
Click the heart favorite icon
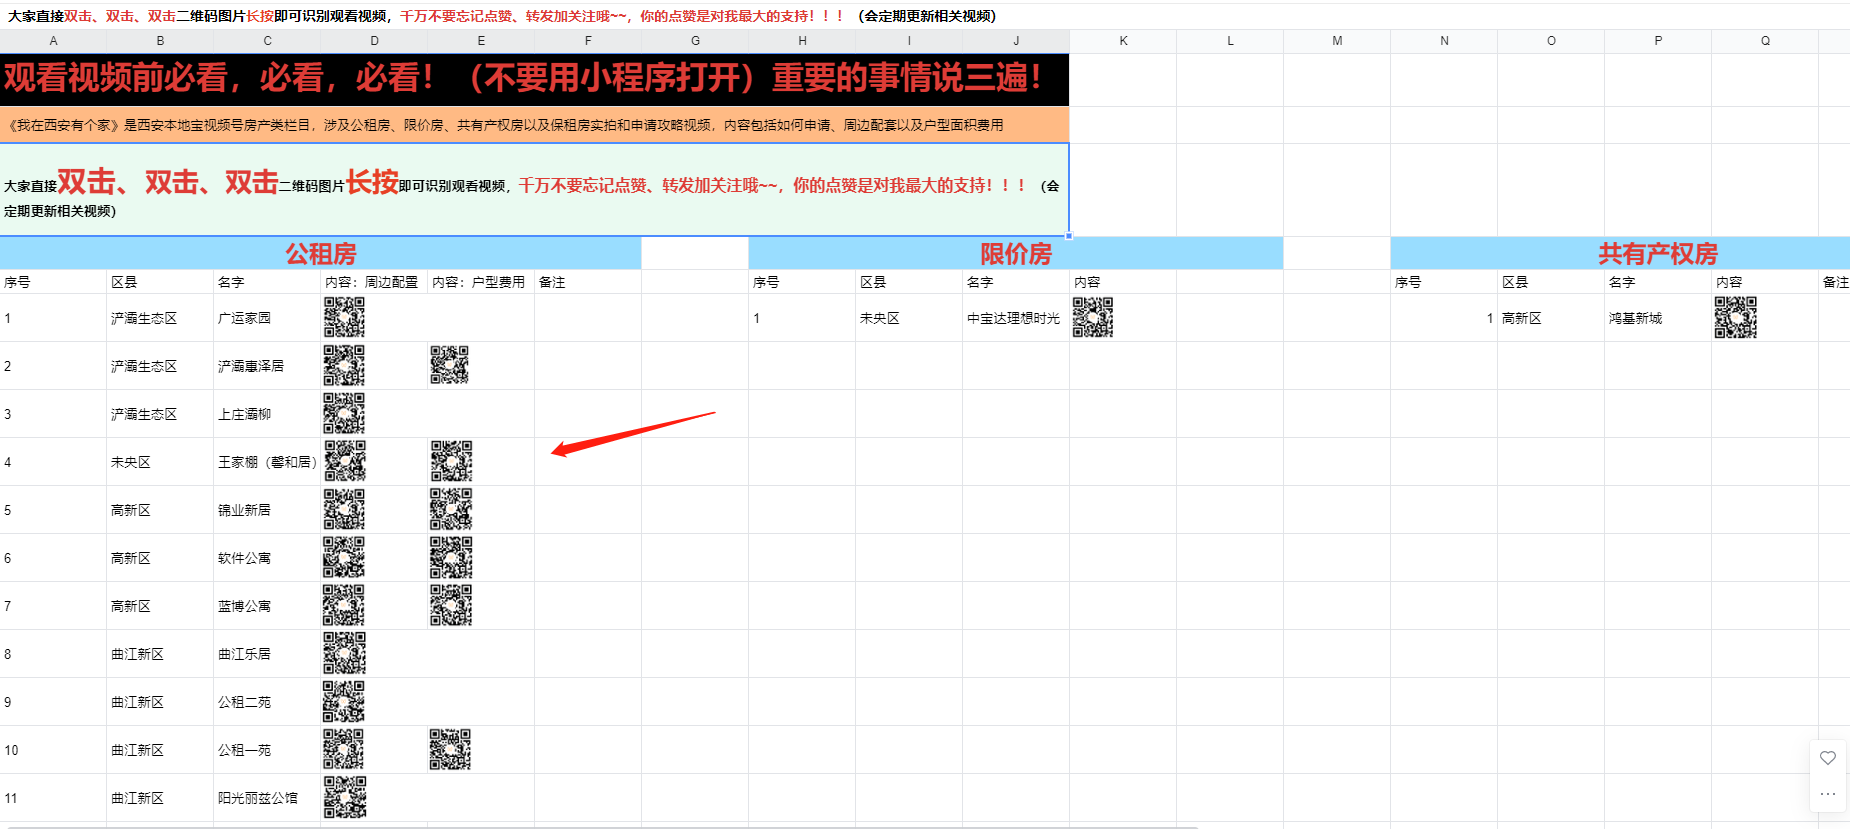[x=1828, y=758]
